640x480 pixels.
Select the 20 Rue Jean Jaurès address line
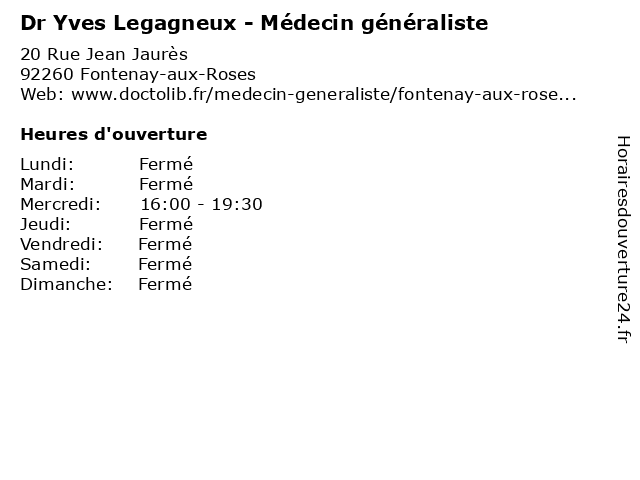coord(104,54)
